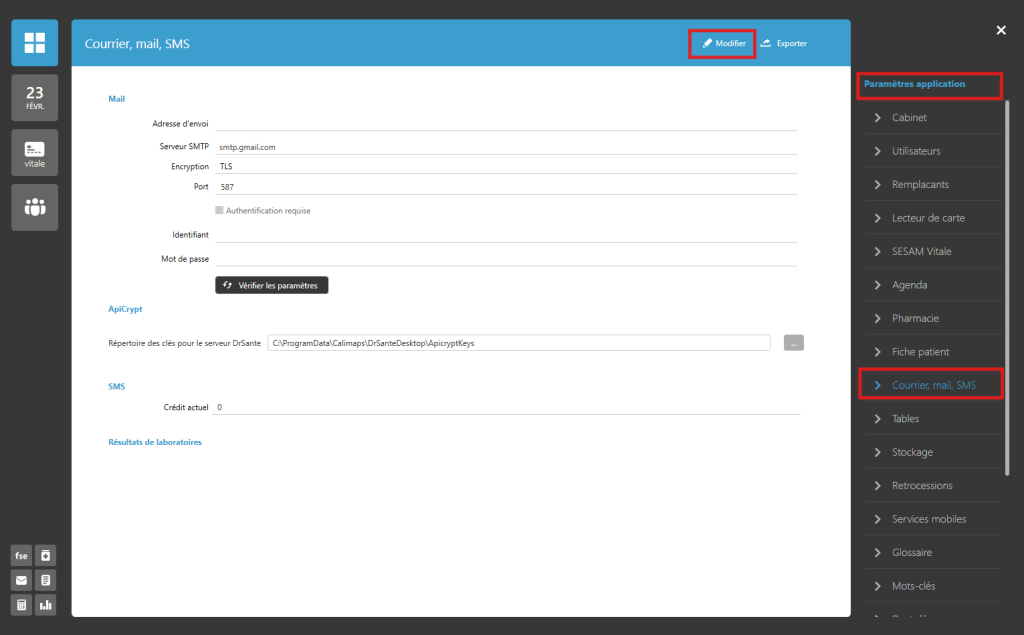1024x635 pixels.
Task: Open the dashboard grid tile
Action: pos(35,43)
